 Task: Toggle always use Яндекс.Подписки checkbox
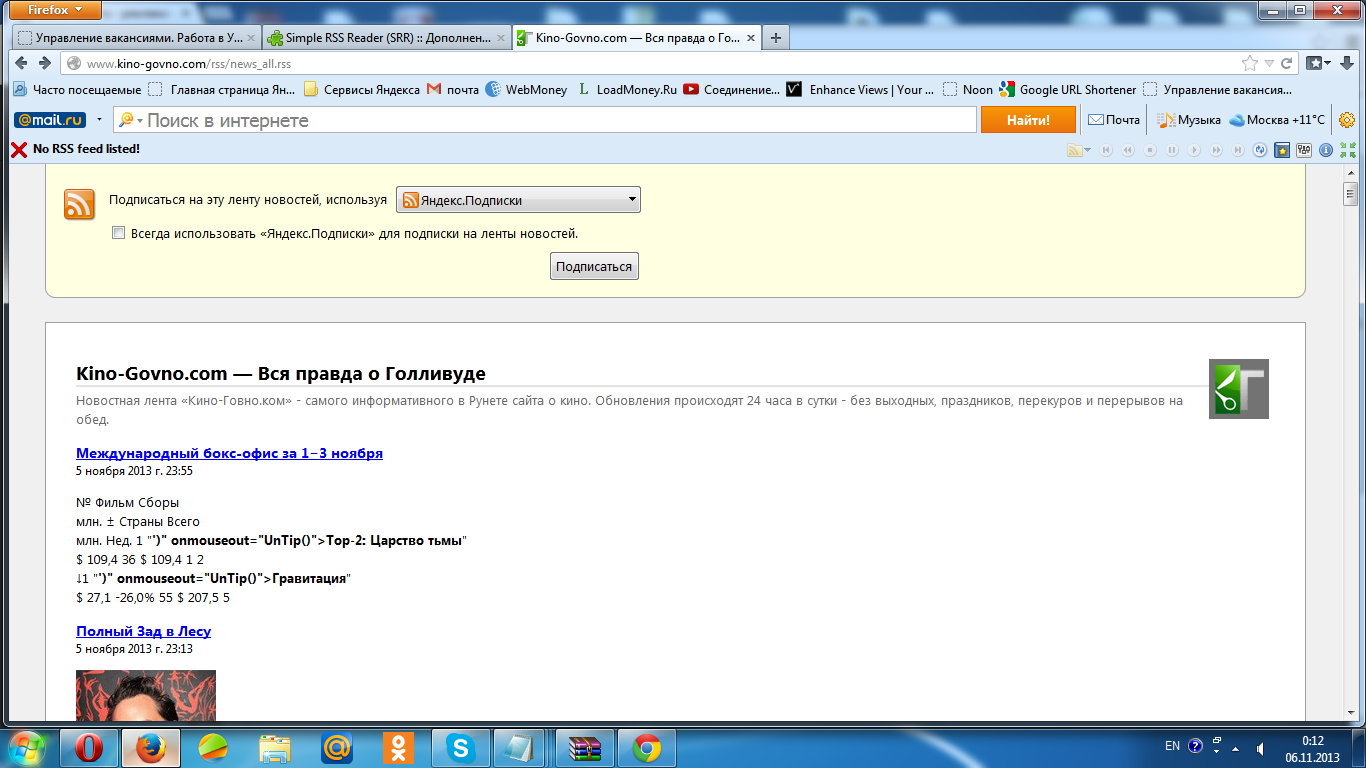pos(119,233)
